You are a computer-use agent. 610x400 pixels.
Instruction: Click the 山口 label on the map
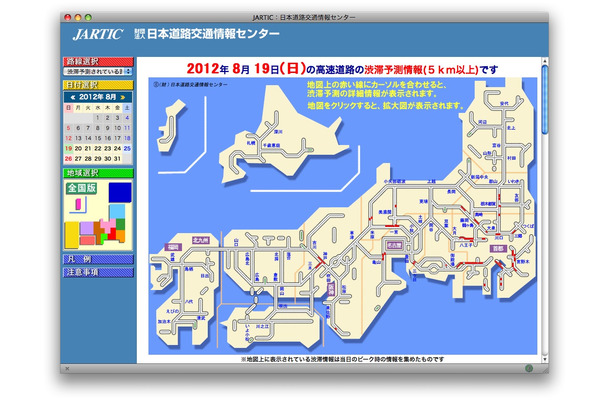(236, 242)
